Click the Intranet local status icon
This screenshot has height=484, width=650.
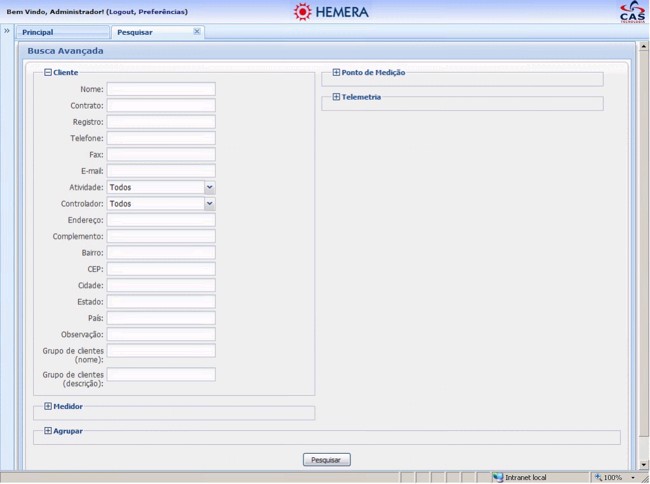(x=497, y=478)
